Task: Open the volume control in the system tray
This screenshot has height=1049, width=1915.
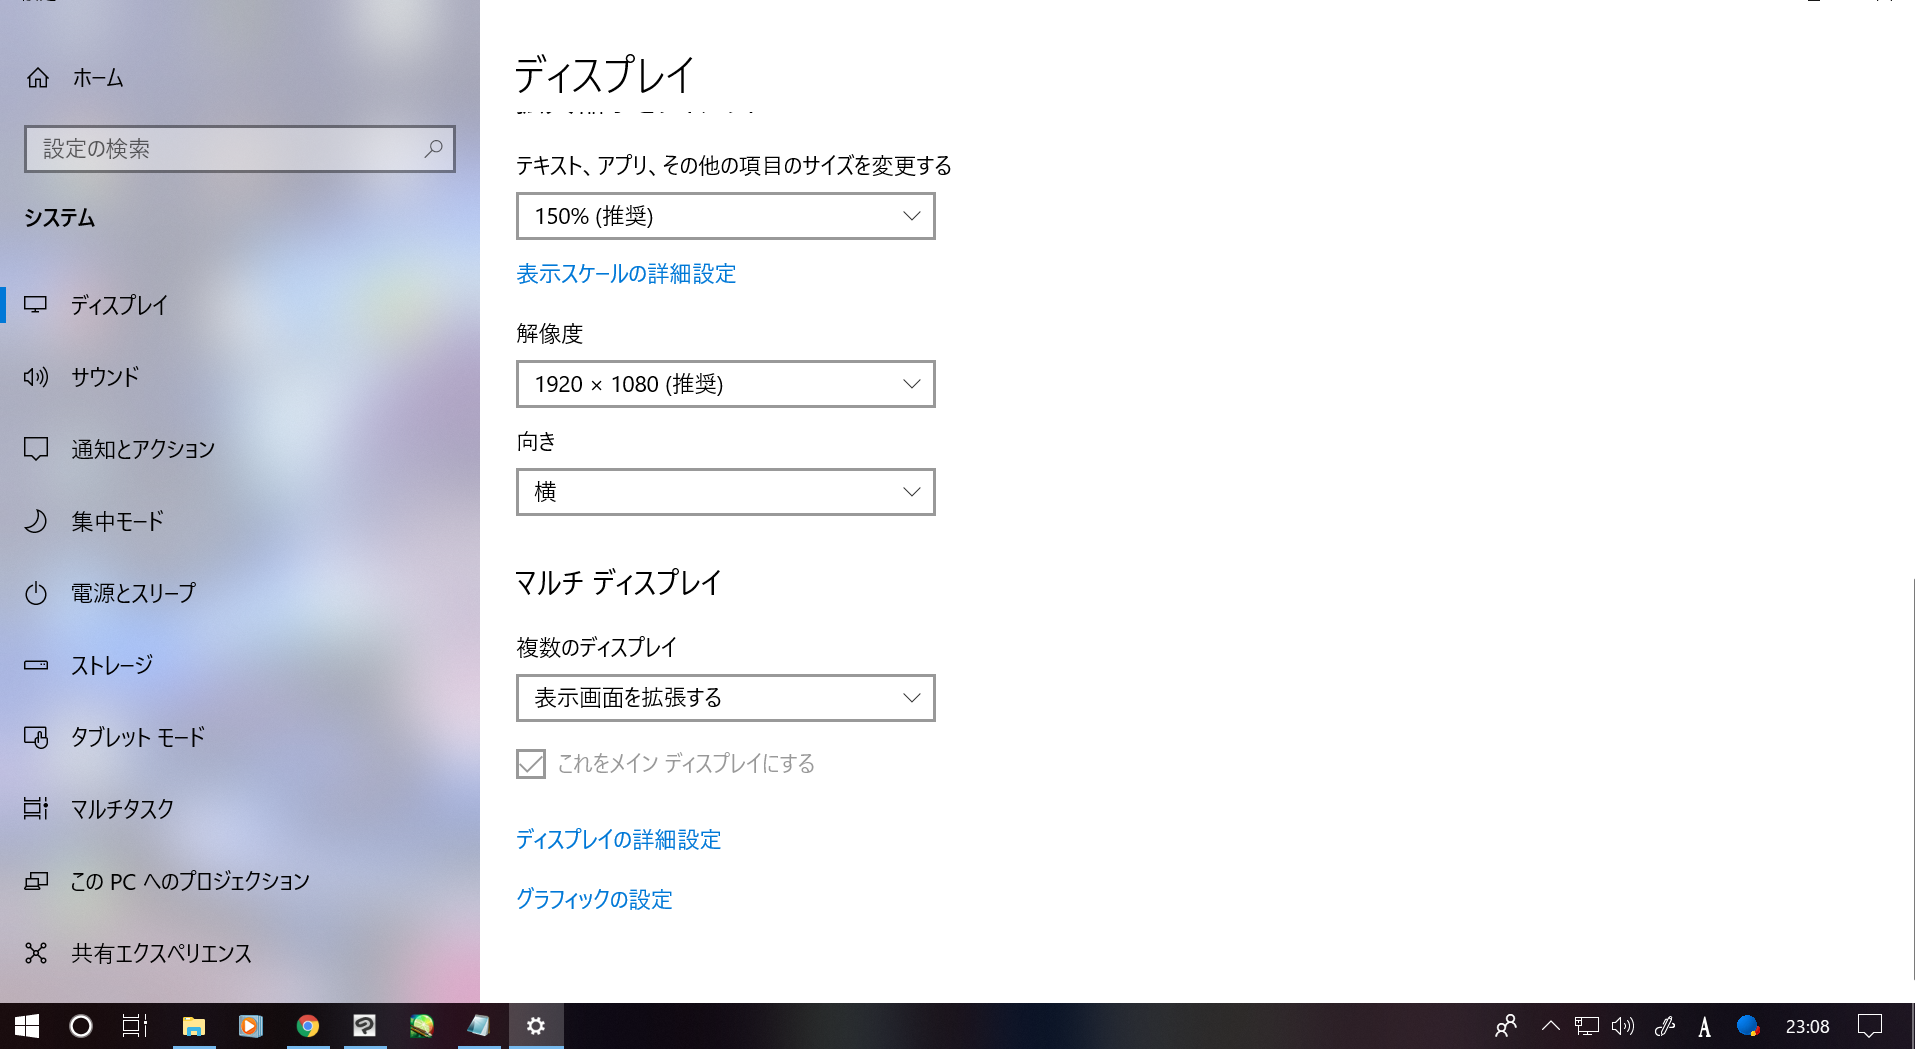Action: click(x=1623, y=1026)
